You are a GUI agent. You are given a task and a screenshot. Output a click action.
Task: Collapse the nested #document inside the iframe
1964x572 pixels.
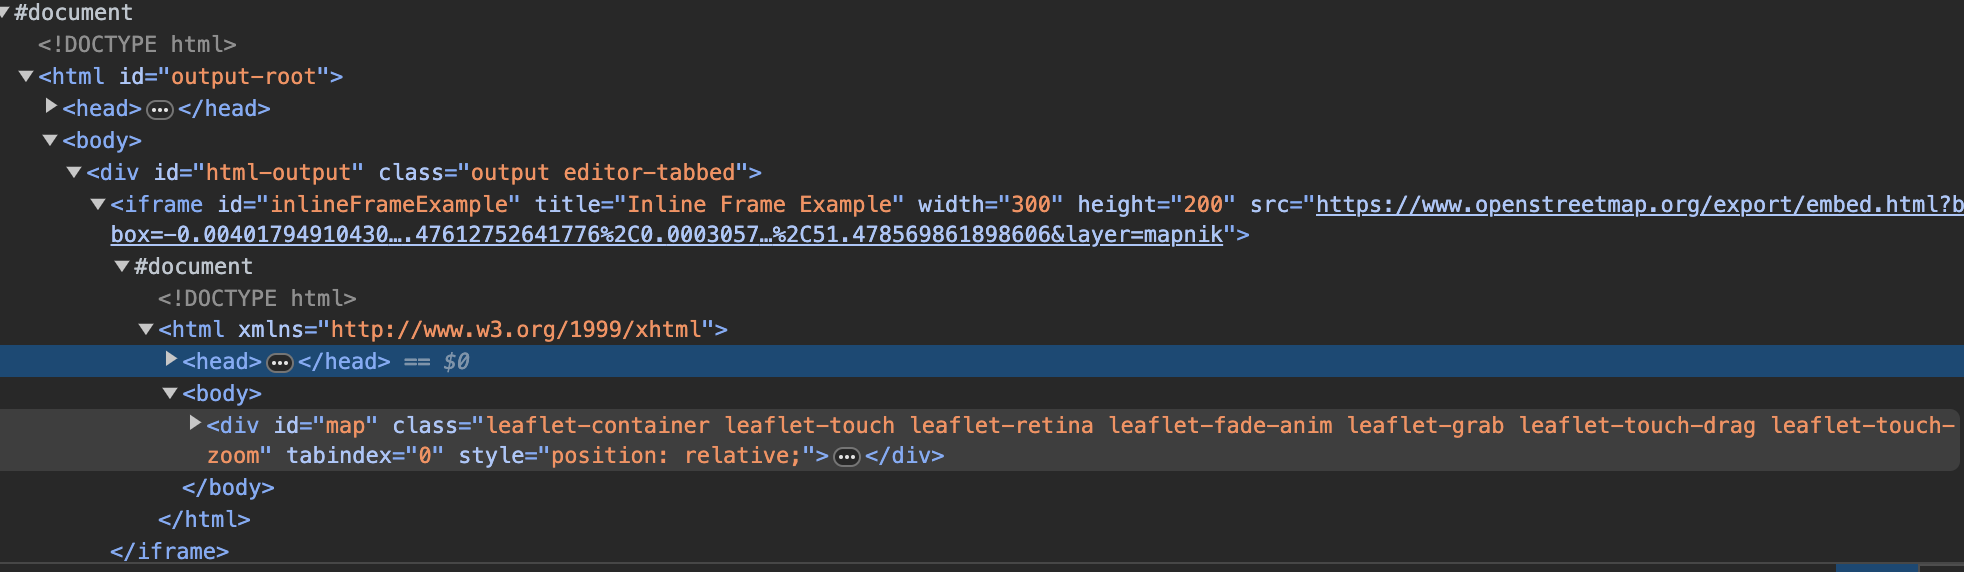click(x=122, y=266)
